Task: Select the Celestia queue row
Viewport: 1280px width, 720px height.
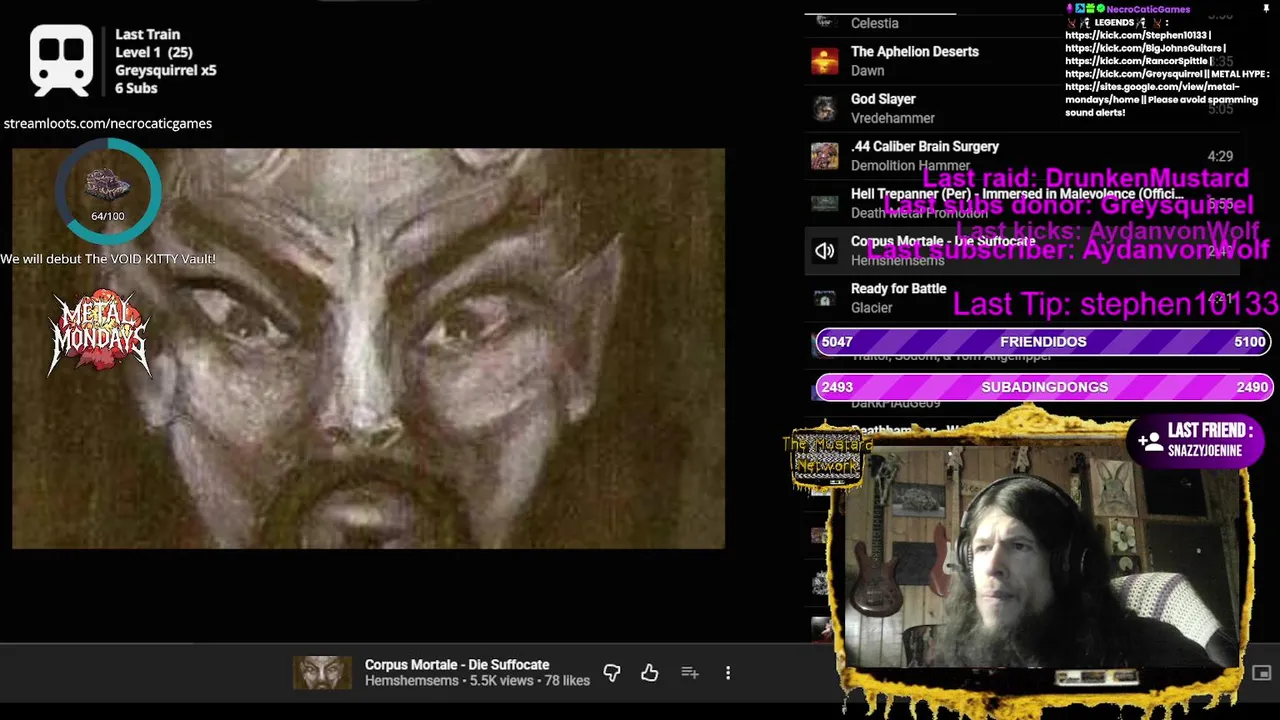Action: pos(1022,20)
